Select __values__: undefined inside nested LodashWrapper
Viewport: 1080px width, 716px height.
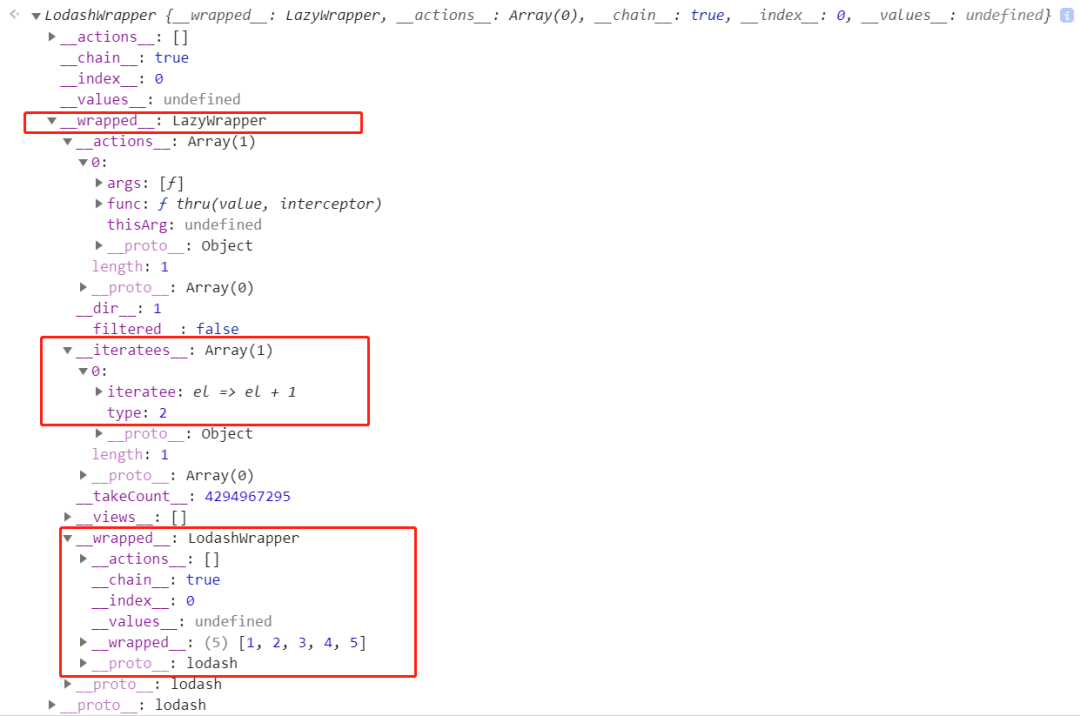tap(182, 622)
